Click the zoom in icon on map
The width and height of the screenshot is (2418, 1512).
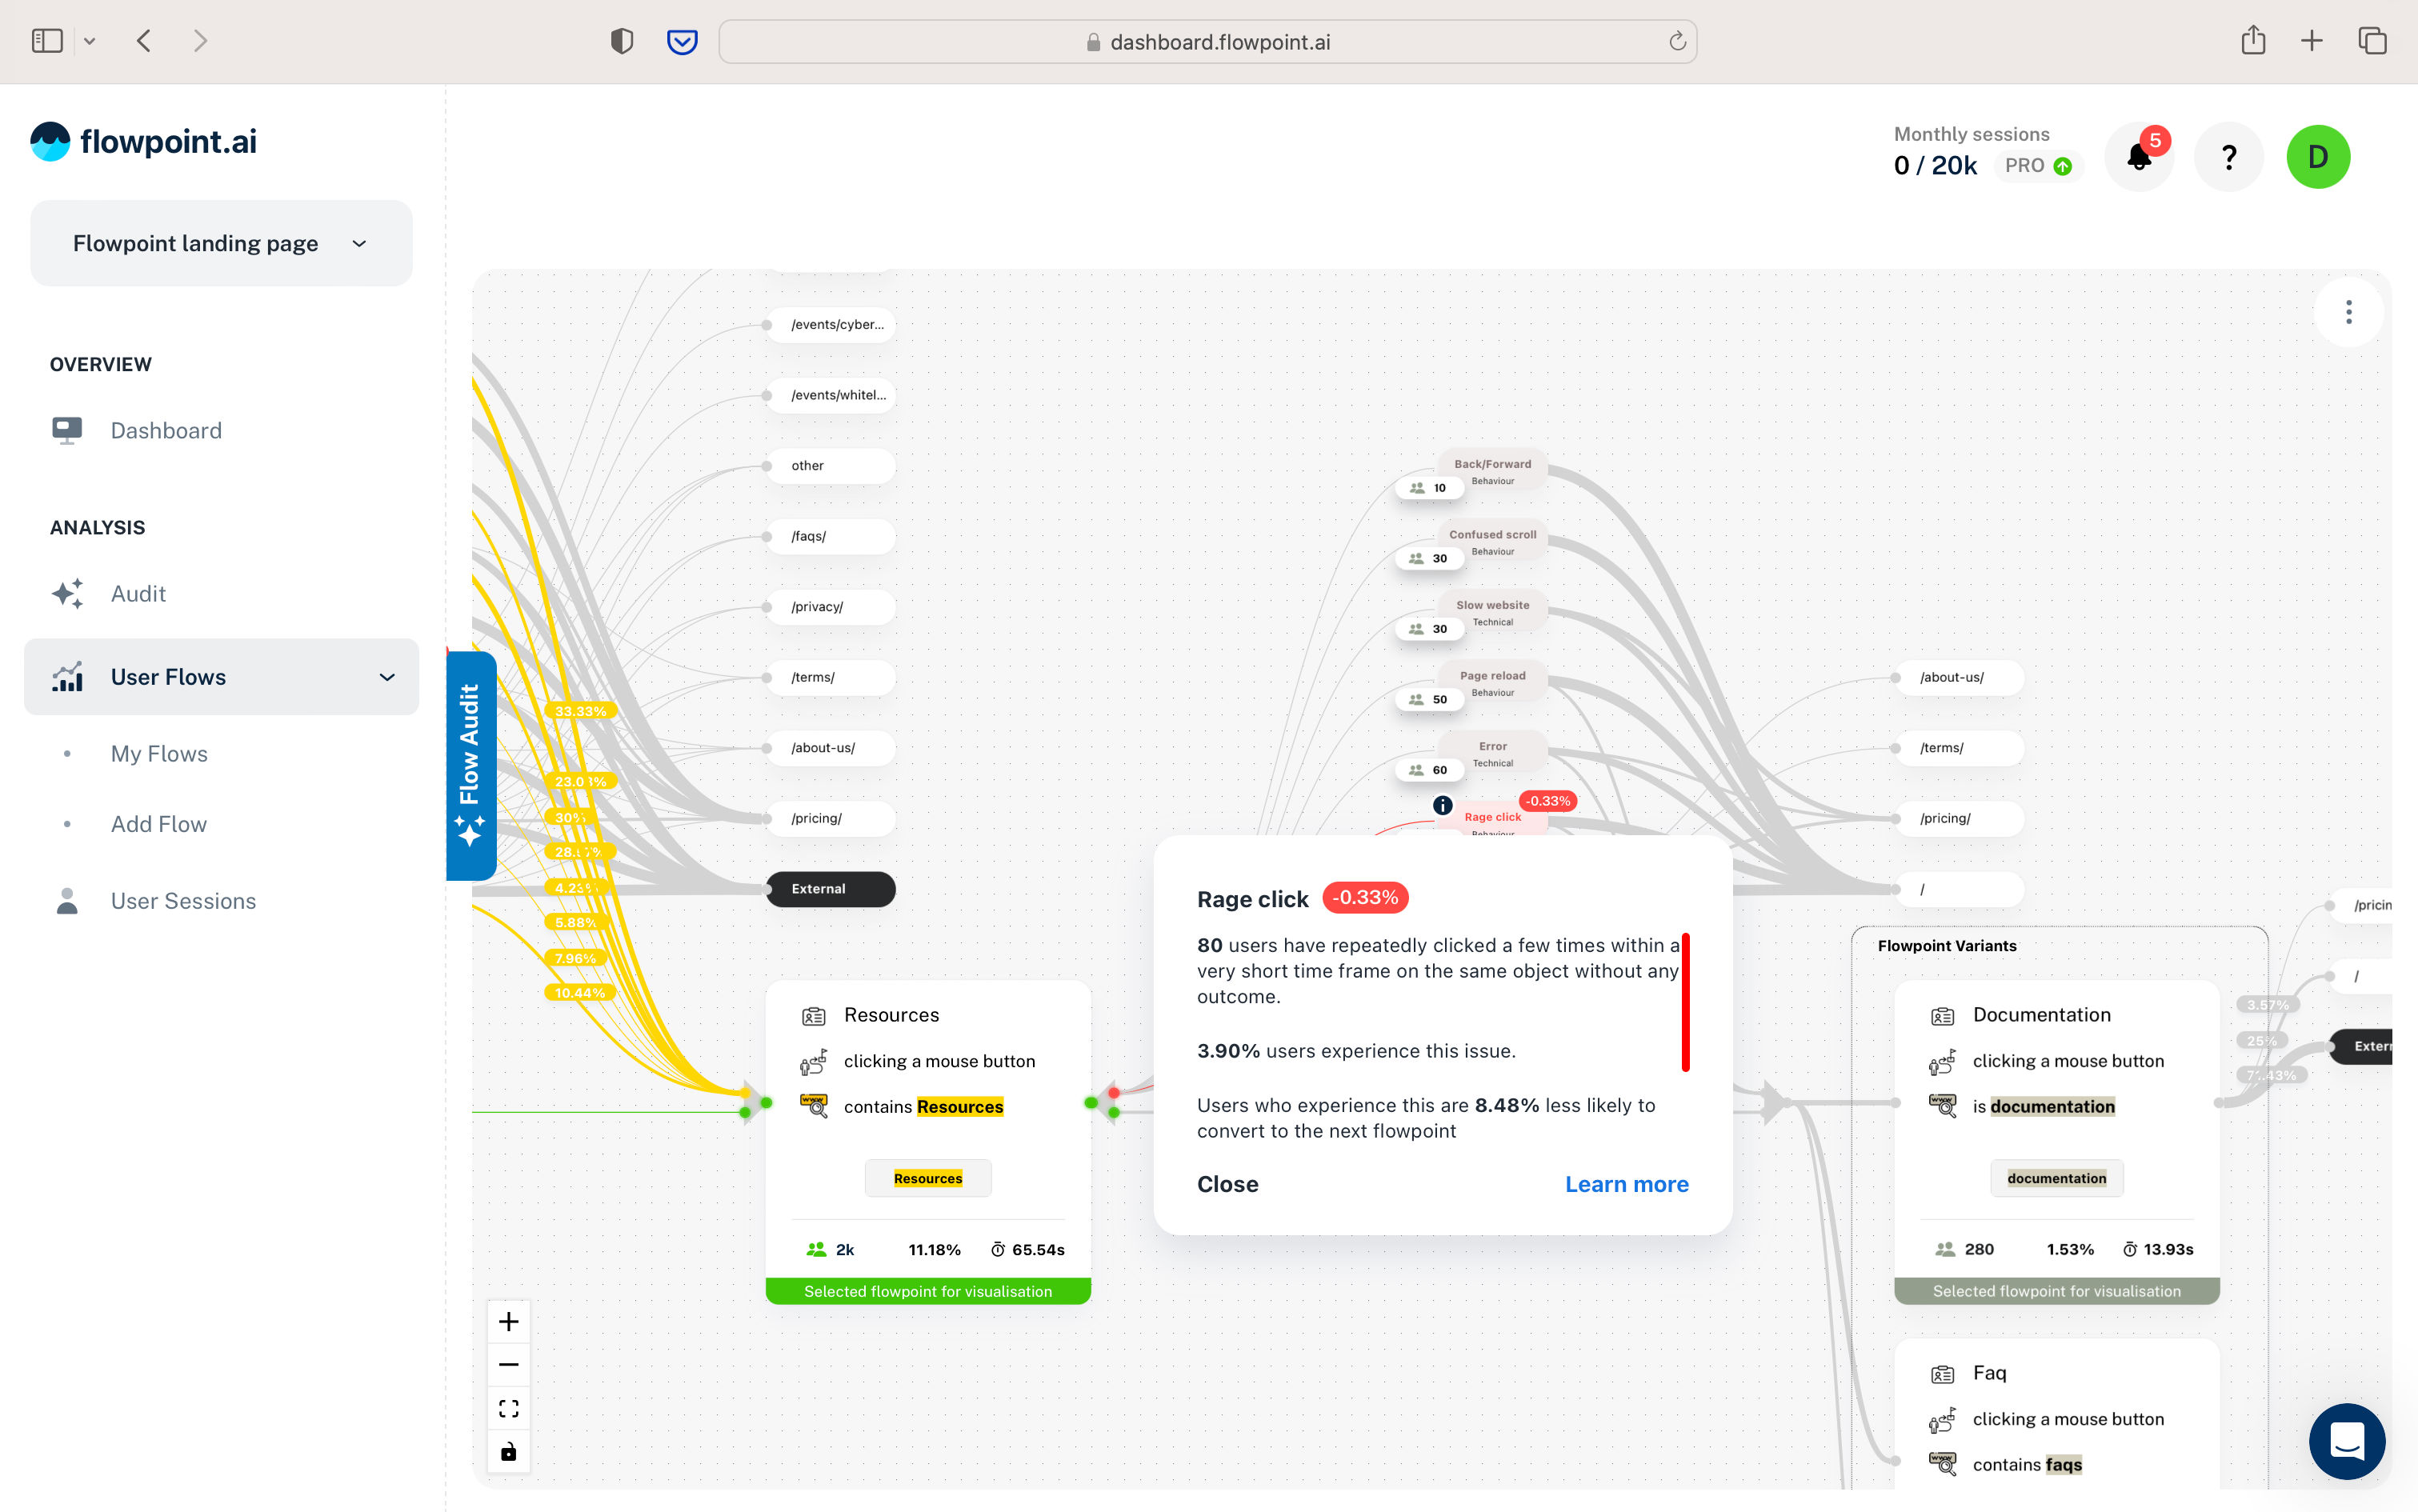pyautogui.click(x=509, y=1320)
